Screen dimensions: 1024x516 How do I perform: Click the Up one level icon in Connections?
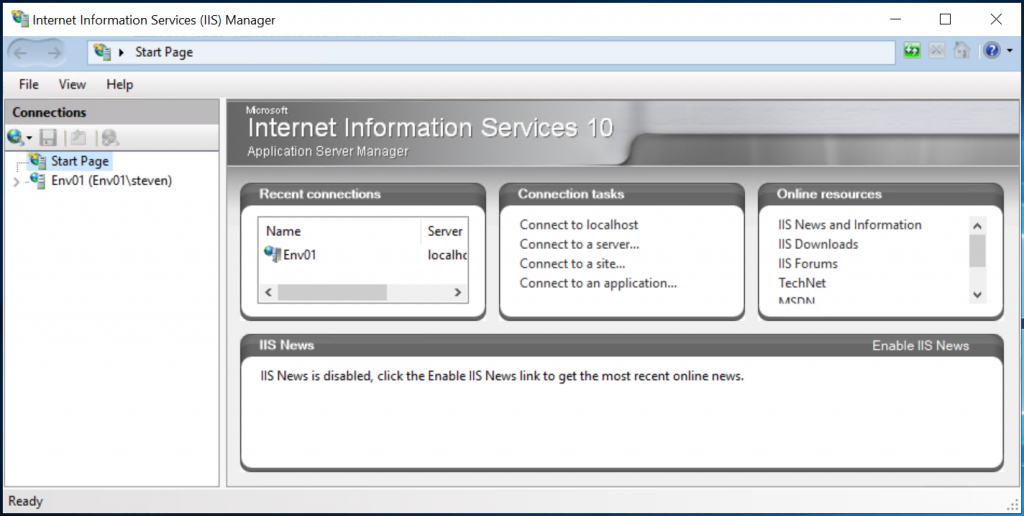[x=79, y=137]
